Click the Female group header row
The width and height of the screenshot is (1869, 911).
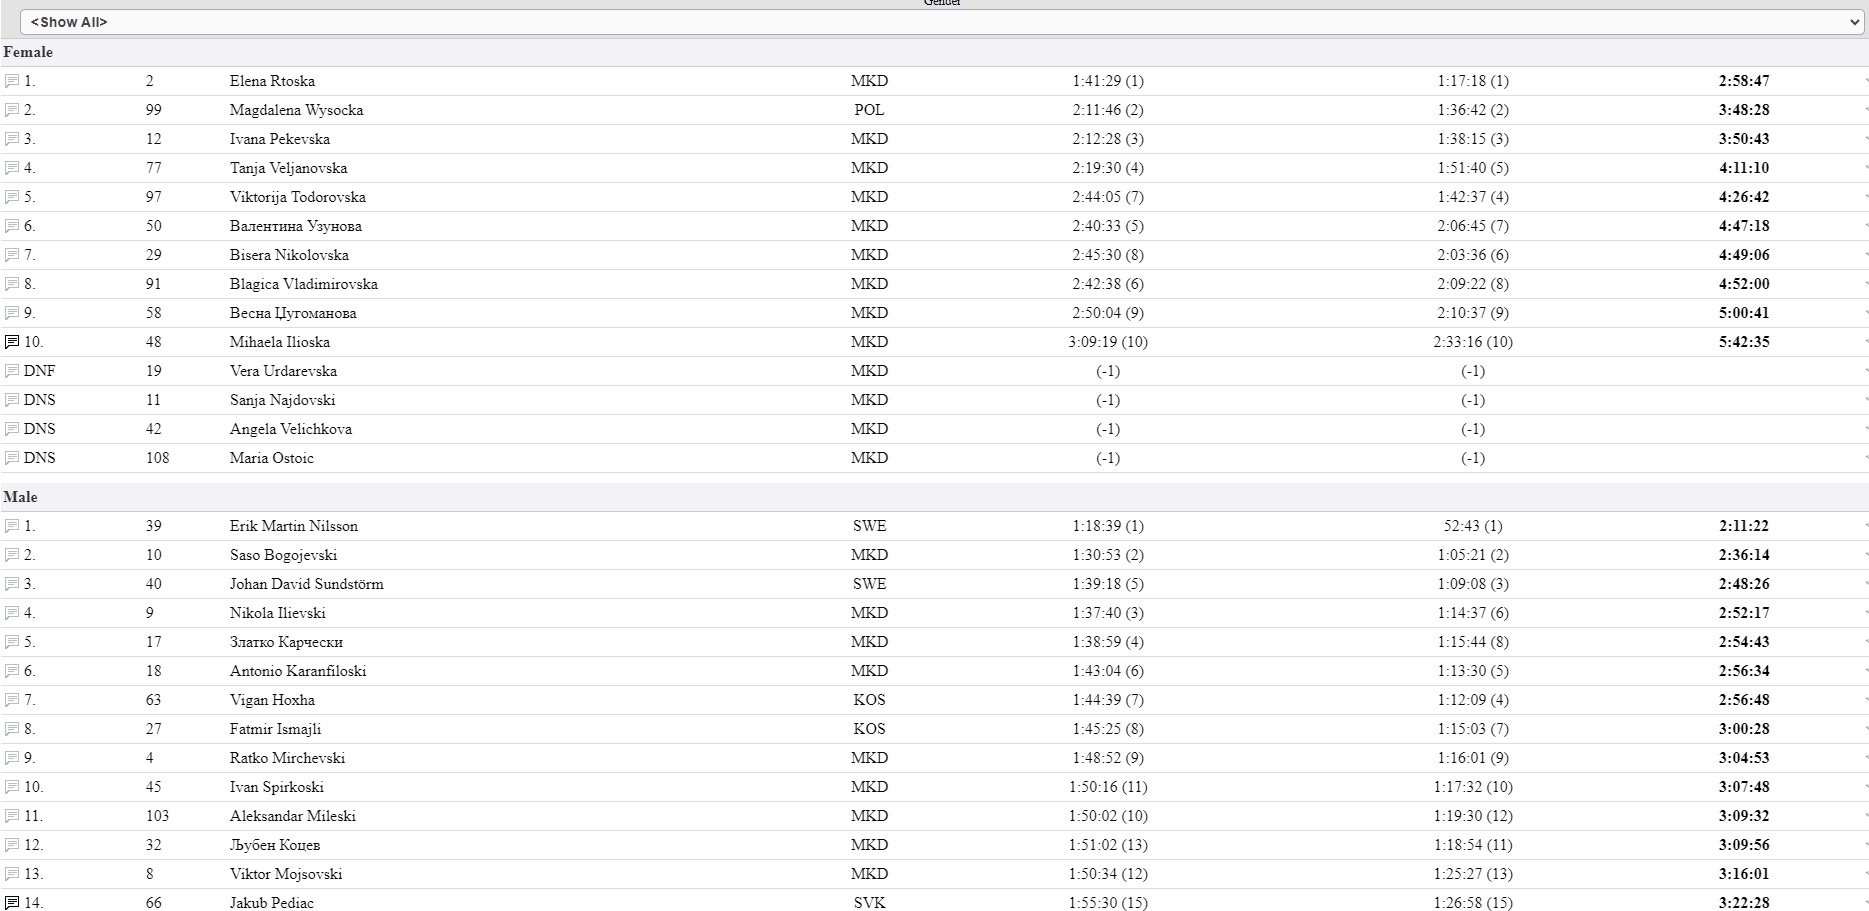pos(28,52)
